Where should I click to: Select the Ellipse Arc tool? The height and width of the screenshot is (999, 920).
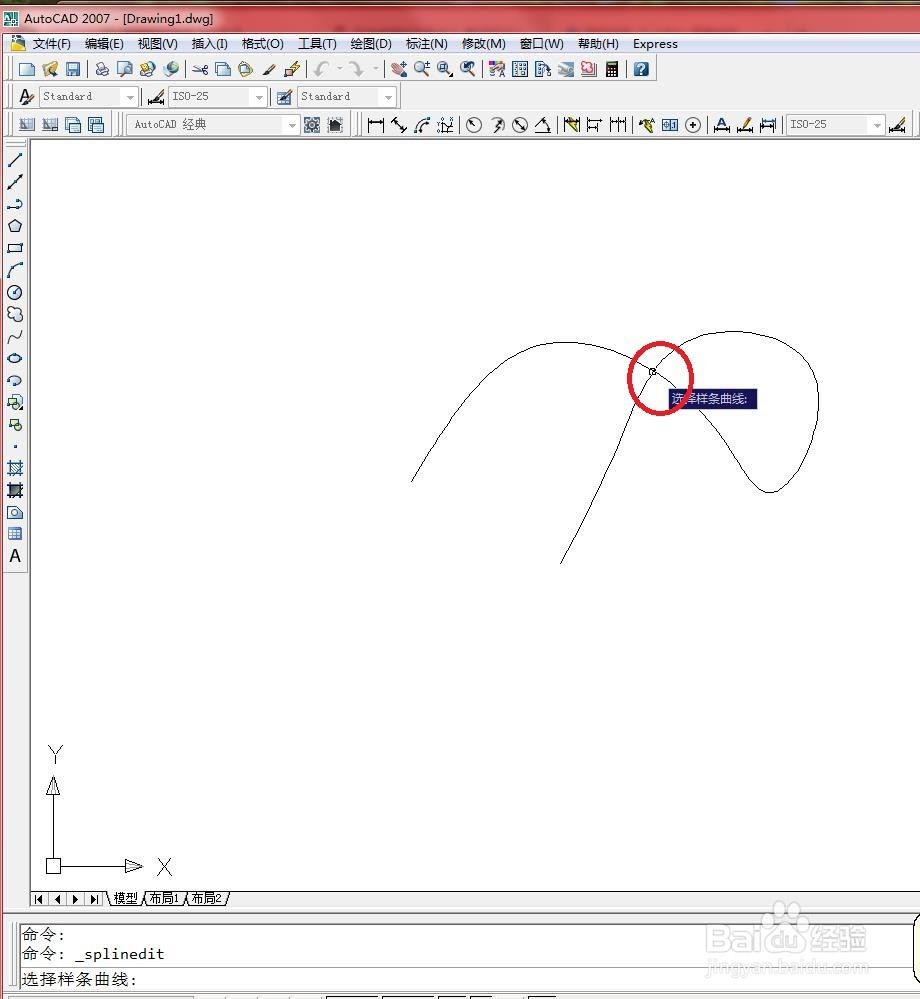coord(15,380)
